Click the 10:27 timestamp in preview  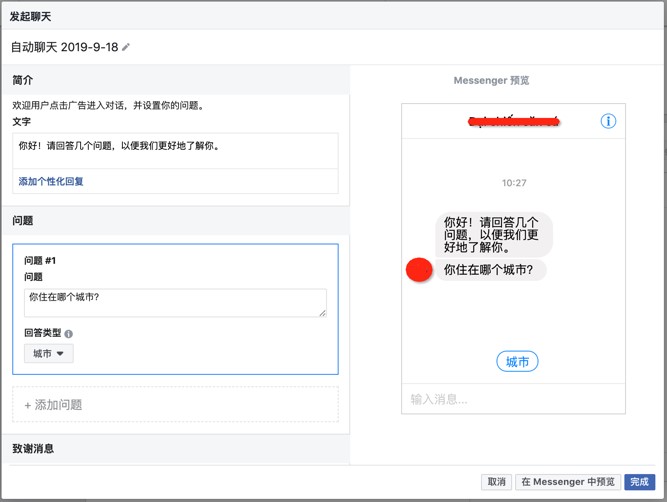click(514, 183)
